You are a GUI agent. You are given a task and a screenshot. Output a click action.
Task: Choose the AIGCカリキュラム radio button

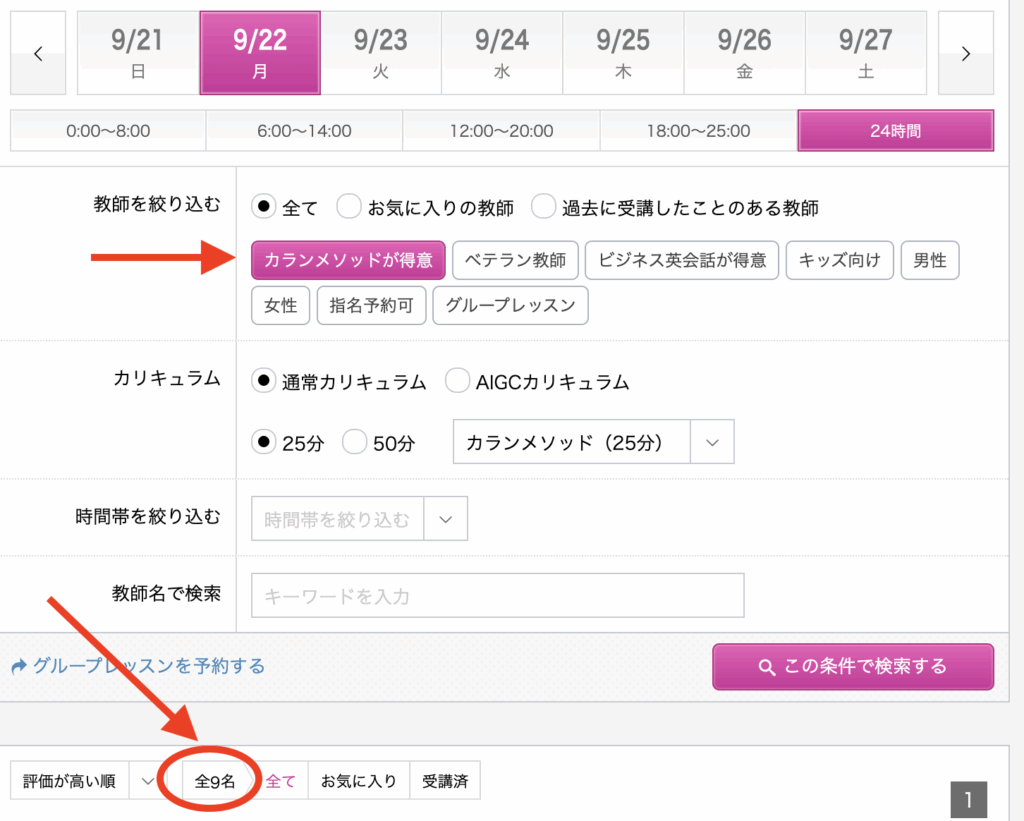[457, 381]
